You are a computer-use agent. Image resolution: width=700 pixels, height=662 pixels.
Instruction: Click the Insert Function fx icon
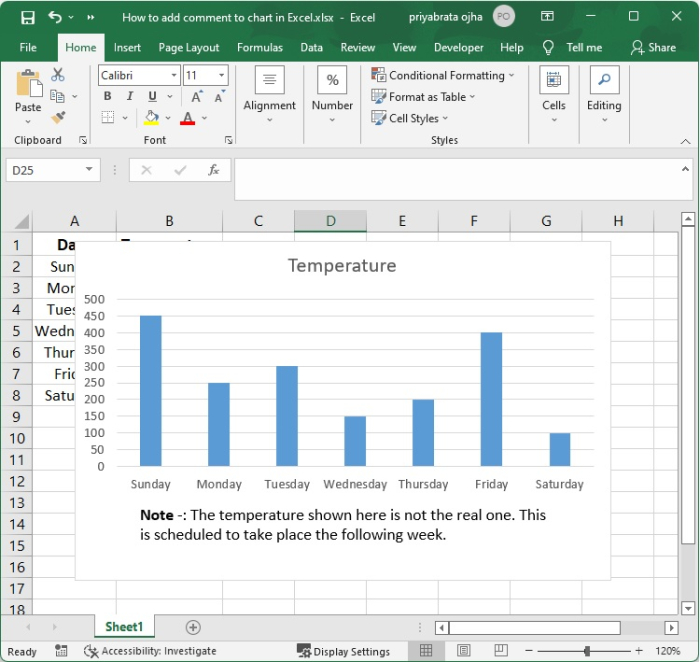[213, 170]
